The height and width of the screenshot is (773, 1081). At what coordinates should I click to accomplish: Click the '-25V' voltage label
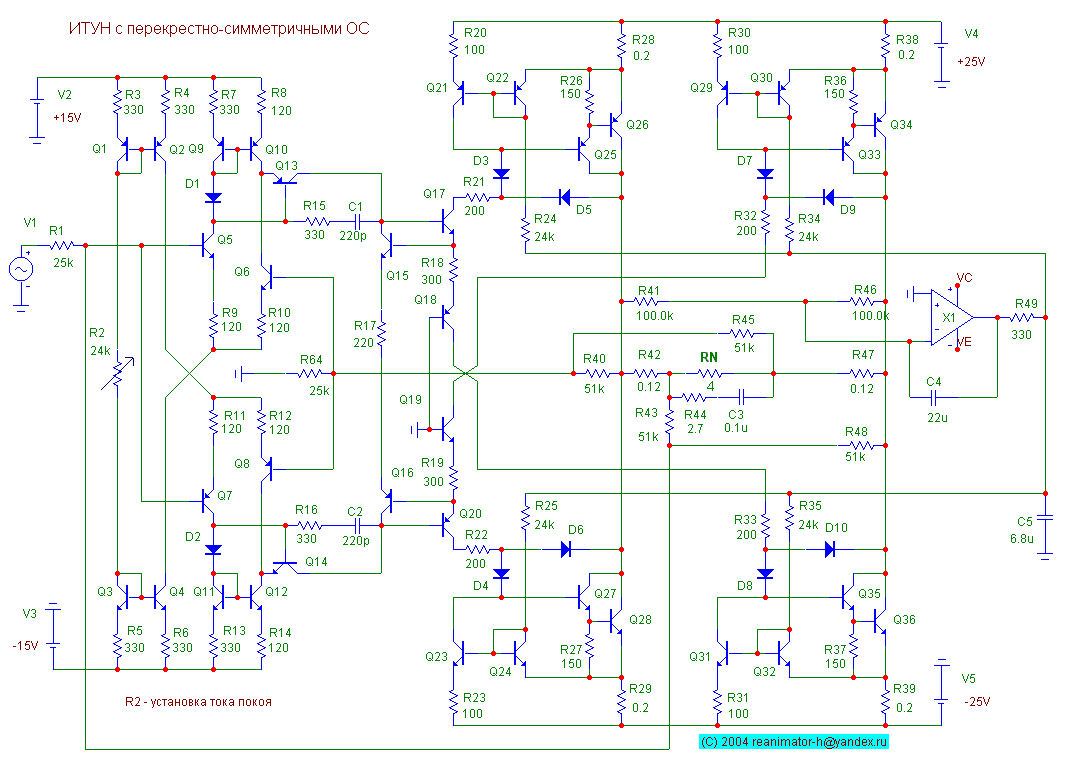pyautogui.click(x=977, y=702)
